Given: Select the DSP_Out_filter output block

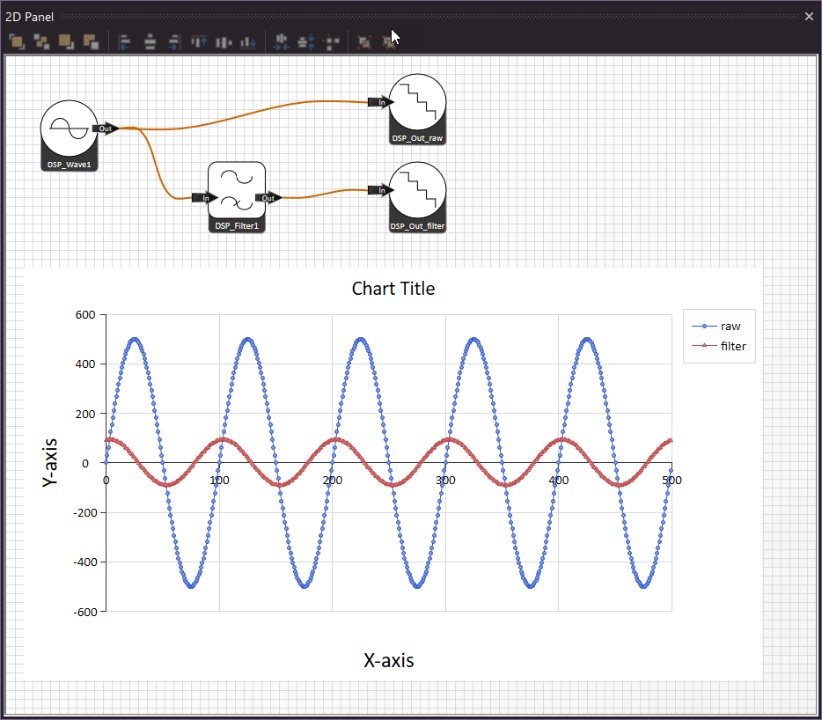Looking at the screenshot, I should (x=417, y=191).
